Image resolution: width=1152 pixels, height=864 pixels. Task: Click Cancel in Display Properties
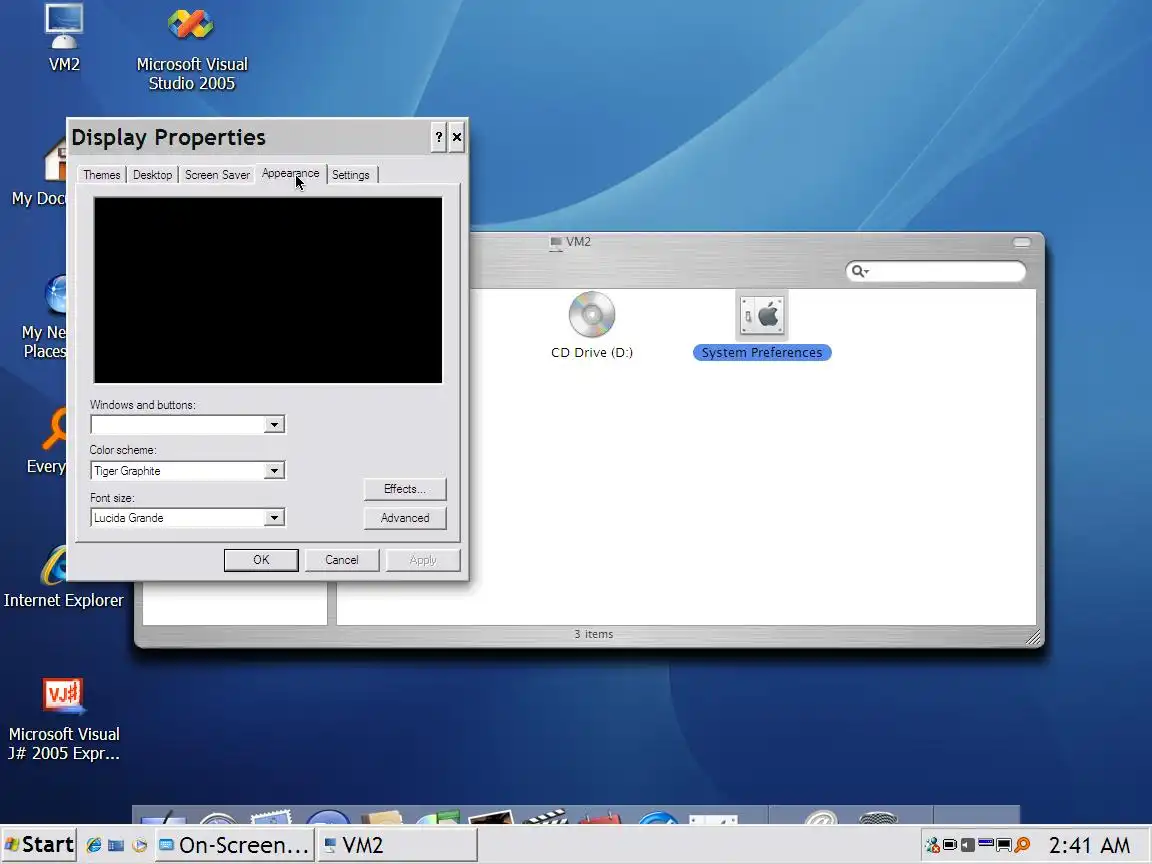342,560
